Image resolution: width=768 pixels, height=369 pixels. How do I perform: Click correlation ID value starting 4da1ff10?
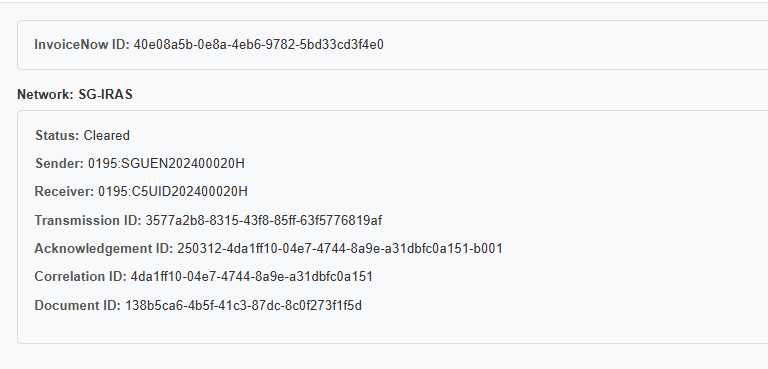[x=252, y=276]
